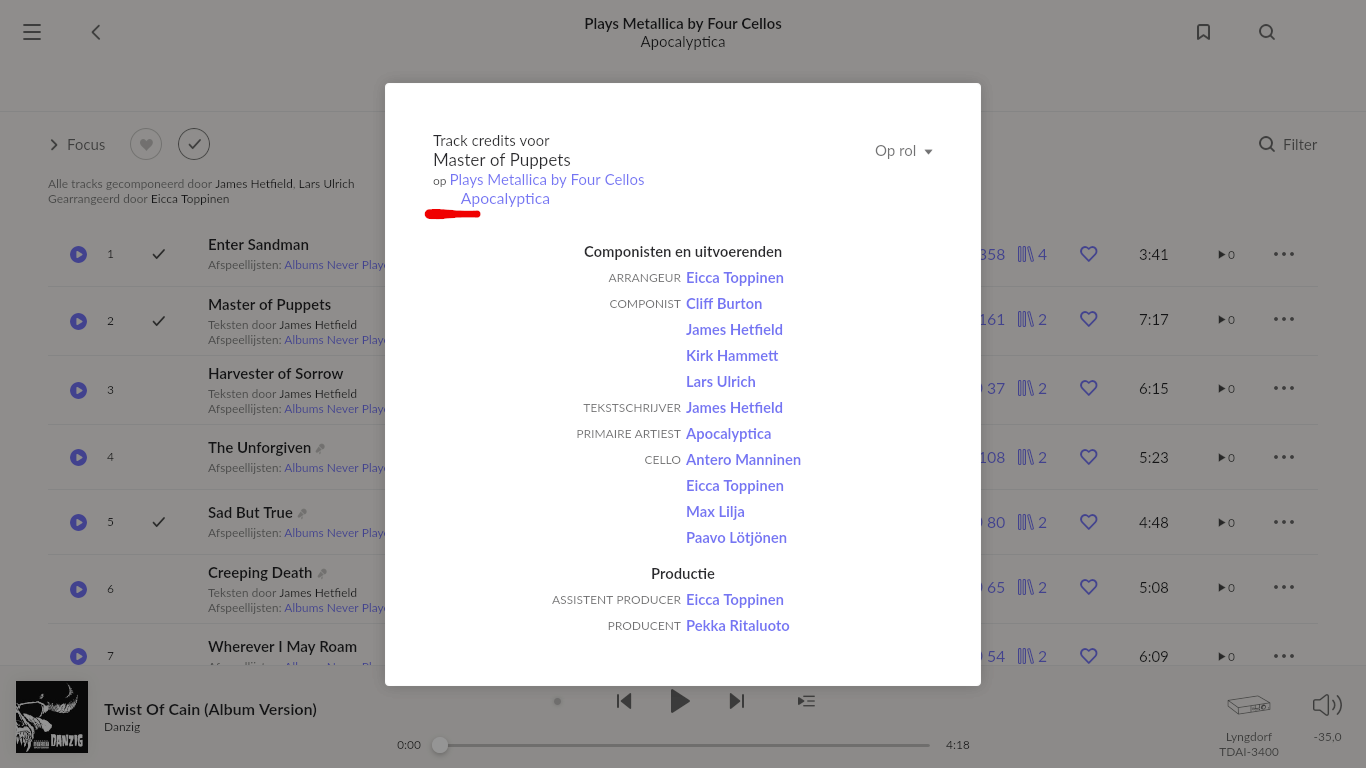The width and height of the screenshot is (1366, 768).
Task: Toggle pick checkmark on Master of Puppets
Action: click(158, 321)
